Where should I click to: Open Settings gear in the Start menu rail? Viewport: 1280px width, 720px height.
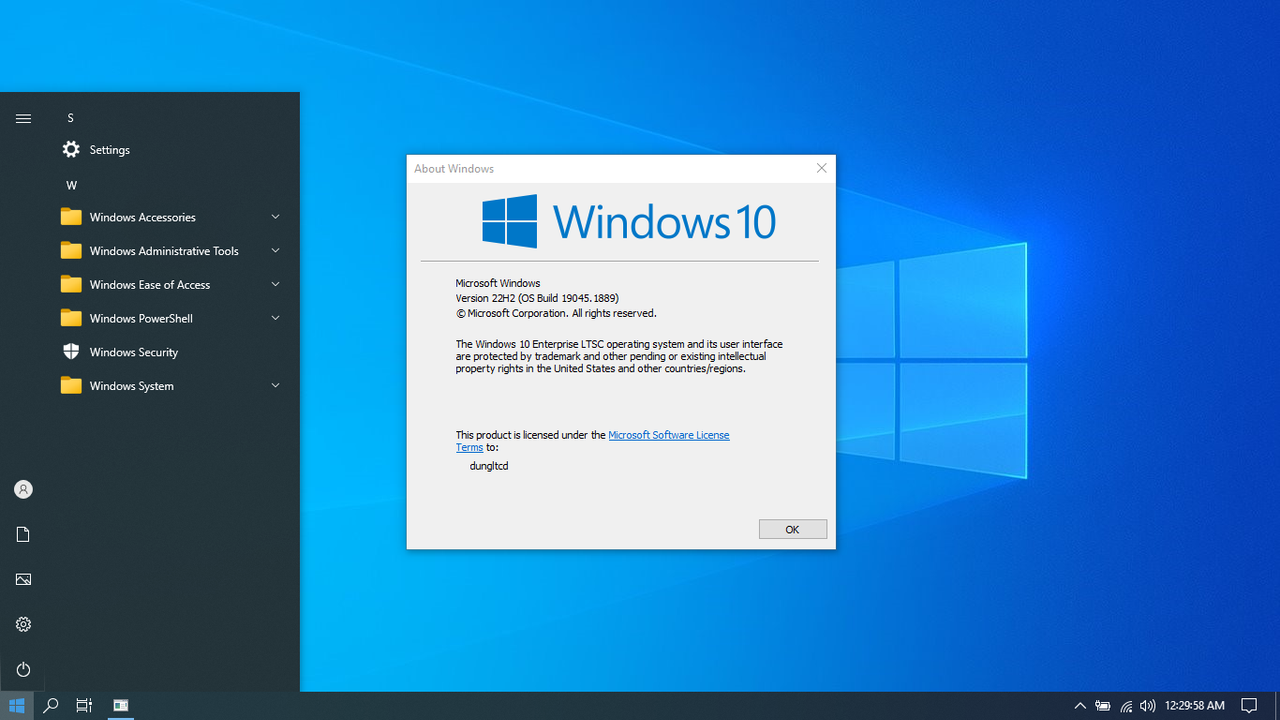click(x=23, y=624)
